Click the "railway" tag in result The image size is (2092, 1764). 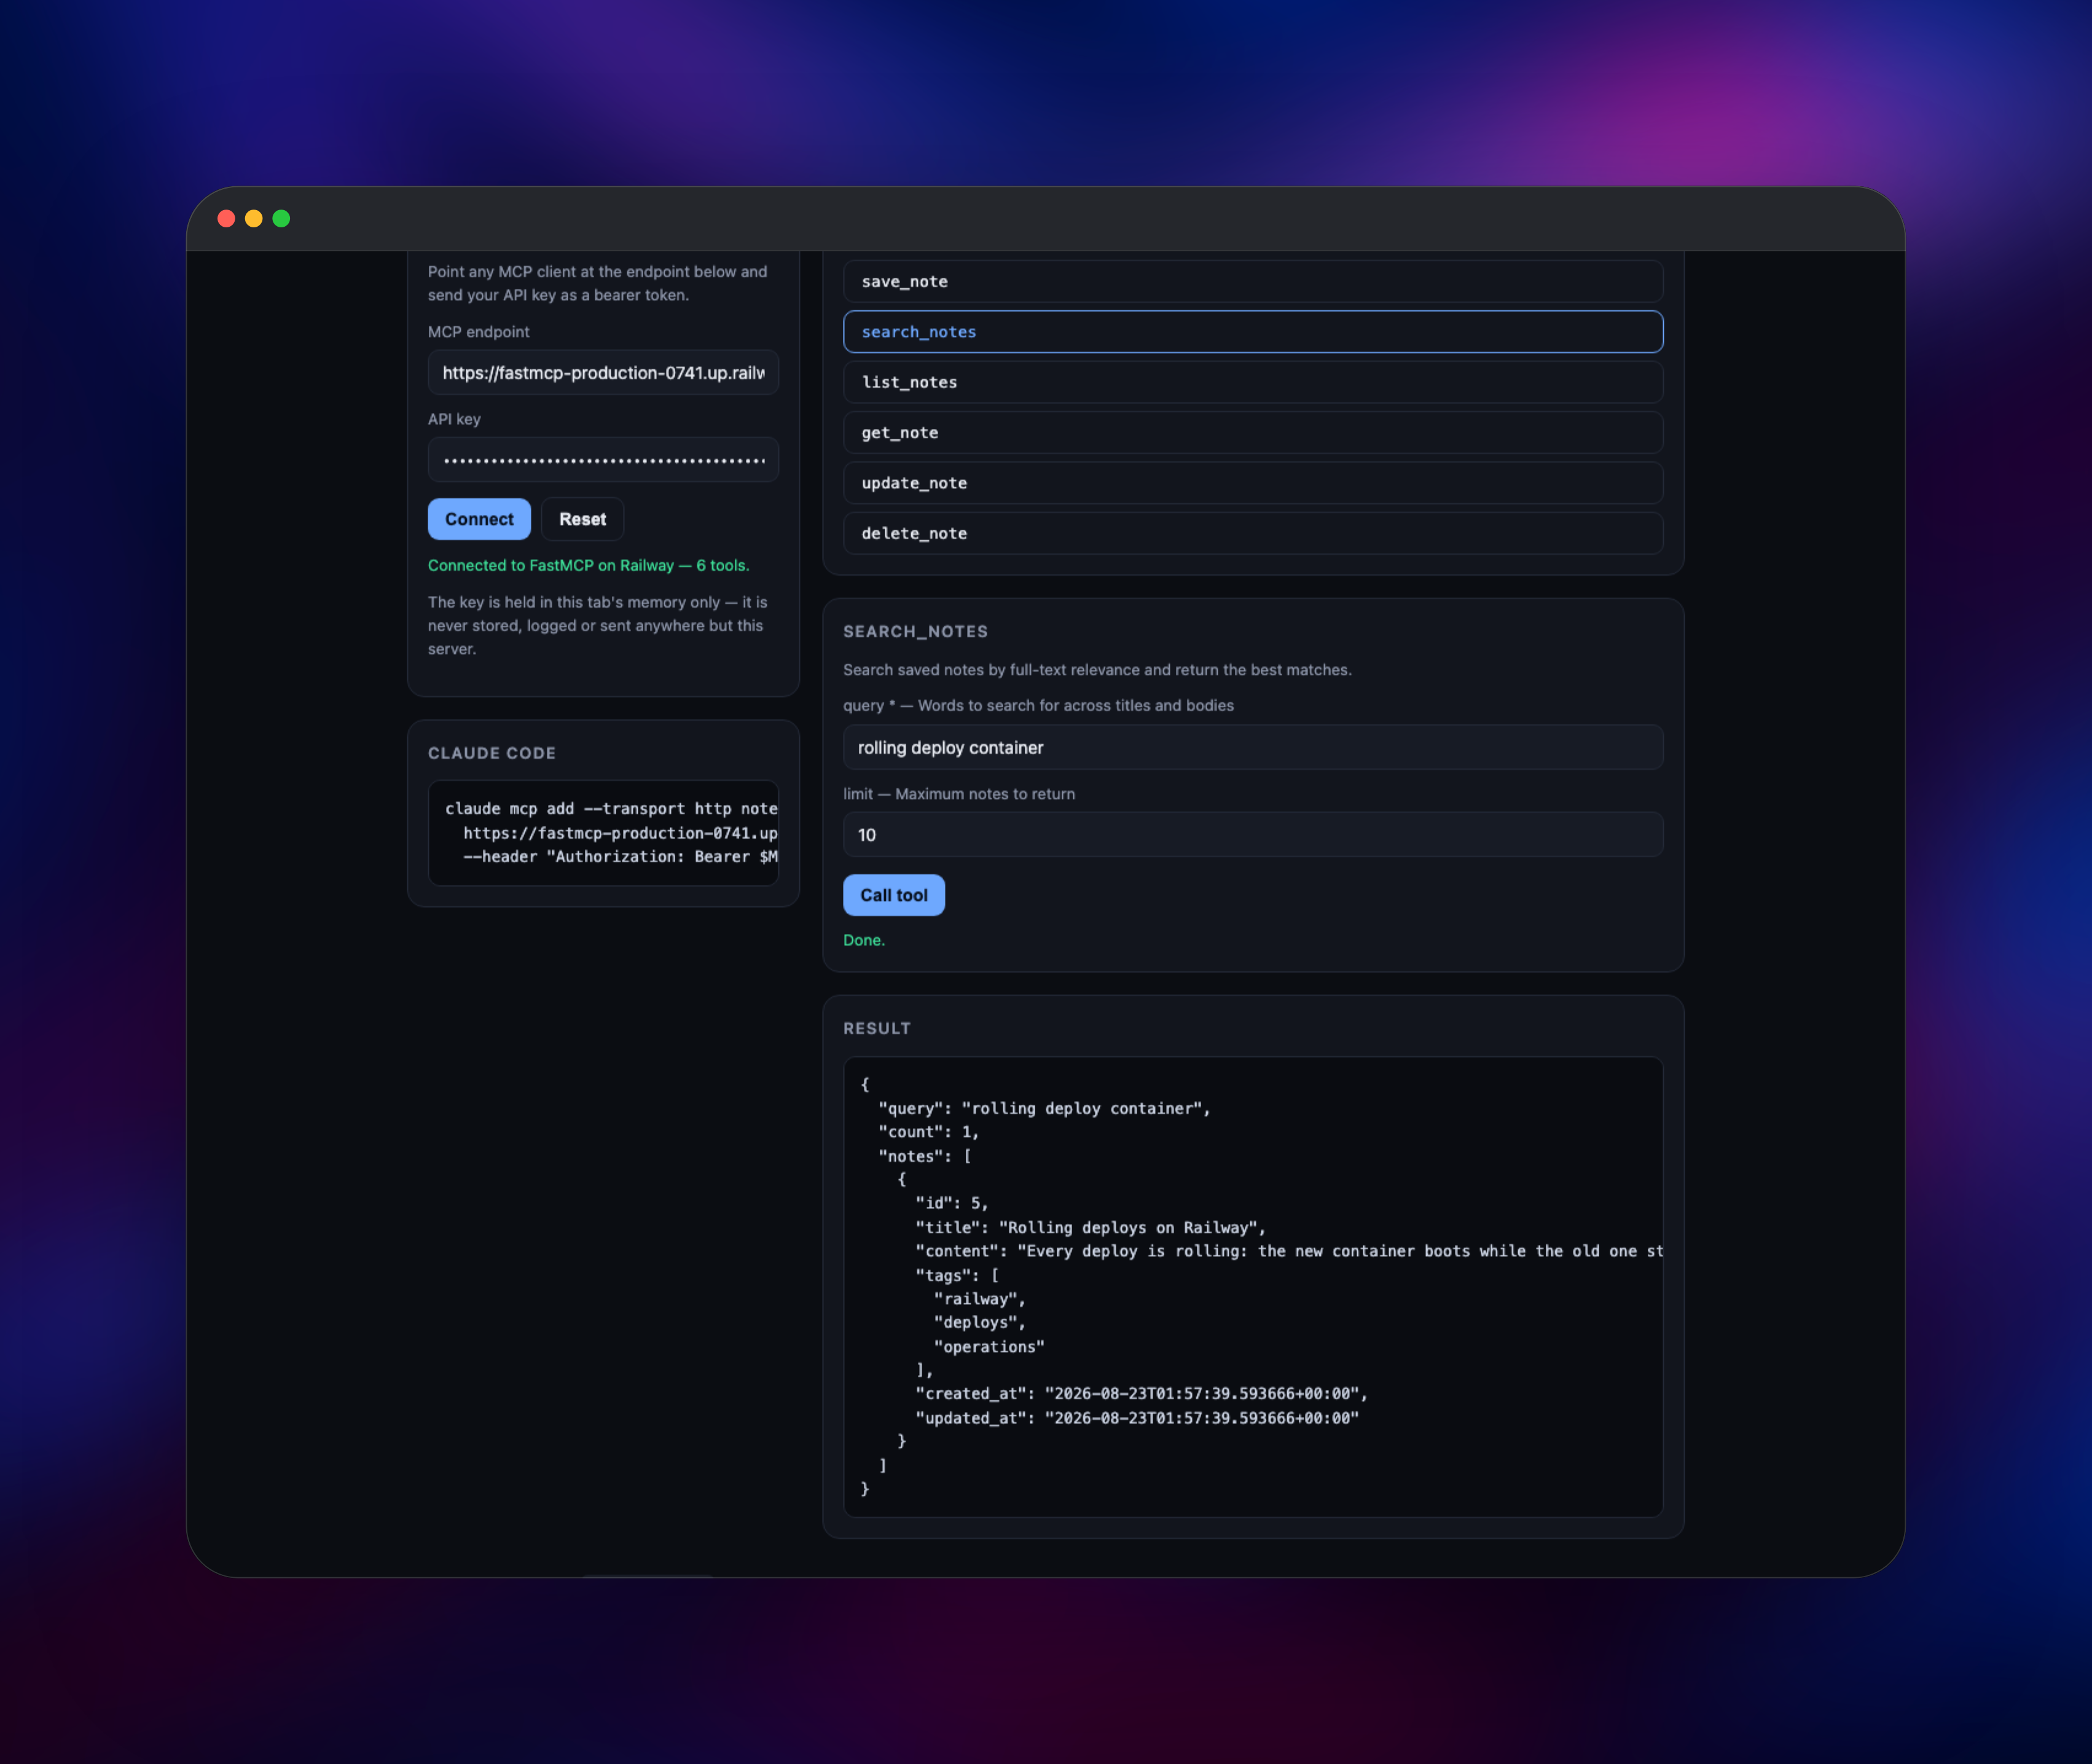click(x=979, y=1299)
